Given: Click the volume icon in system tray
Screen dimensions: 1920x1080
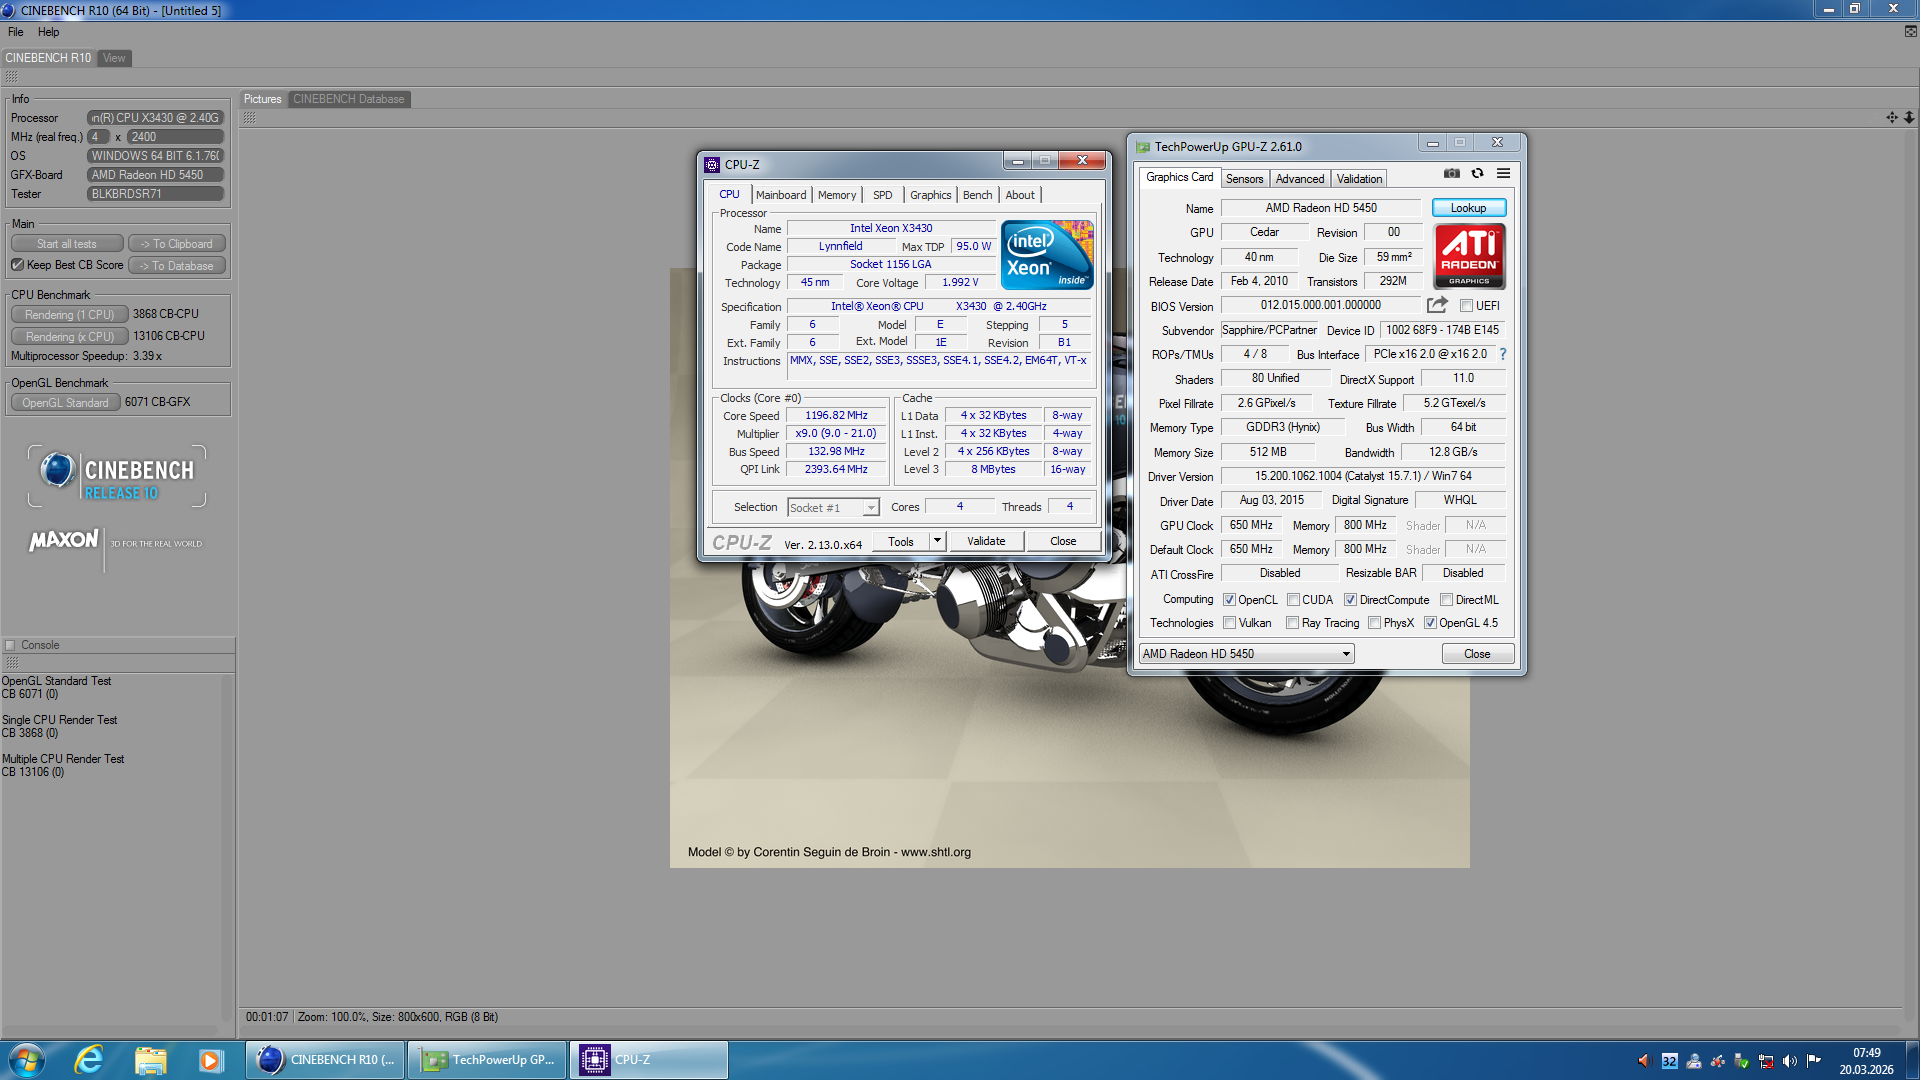Looking at the screenshot, I should [1789, 1061].
